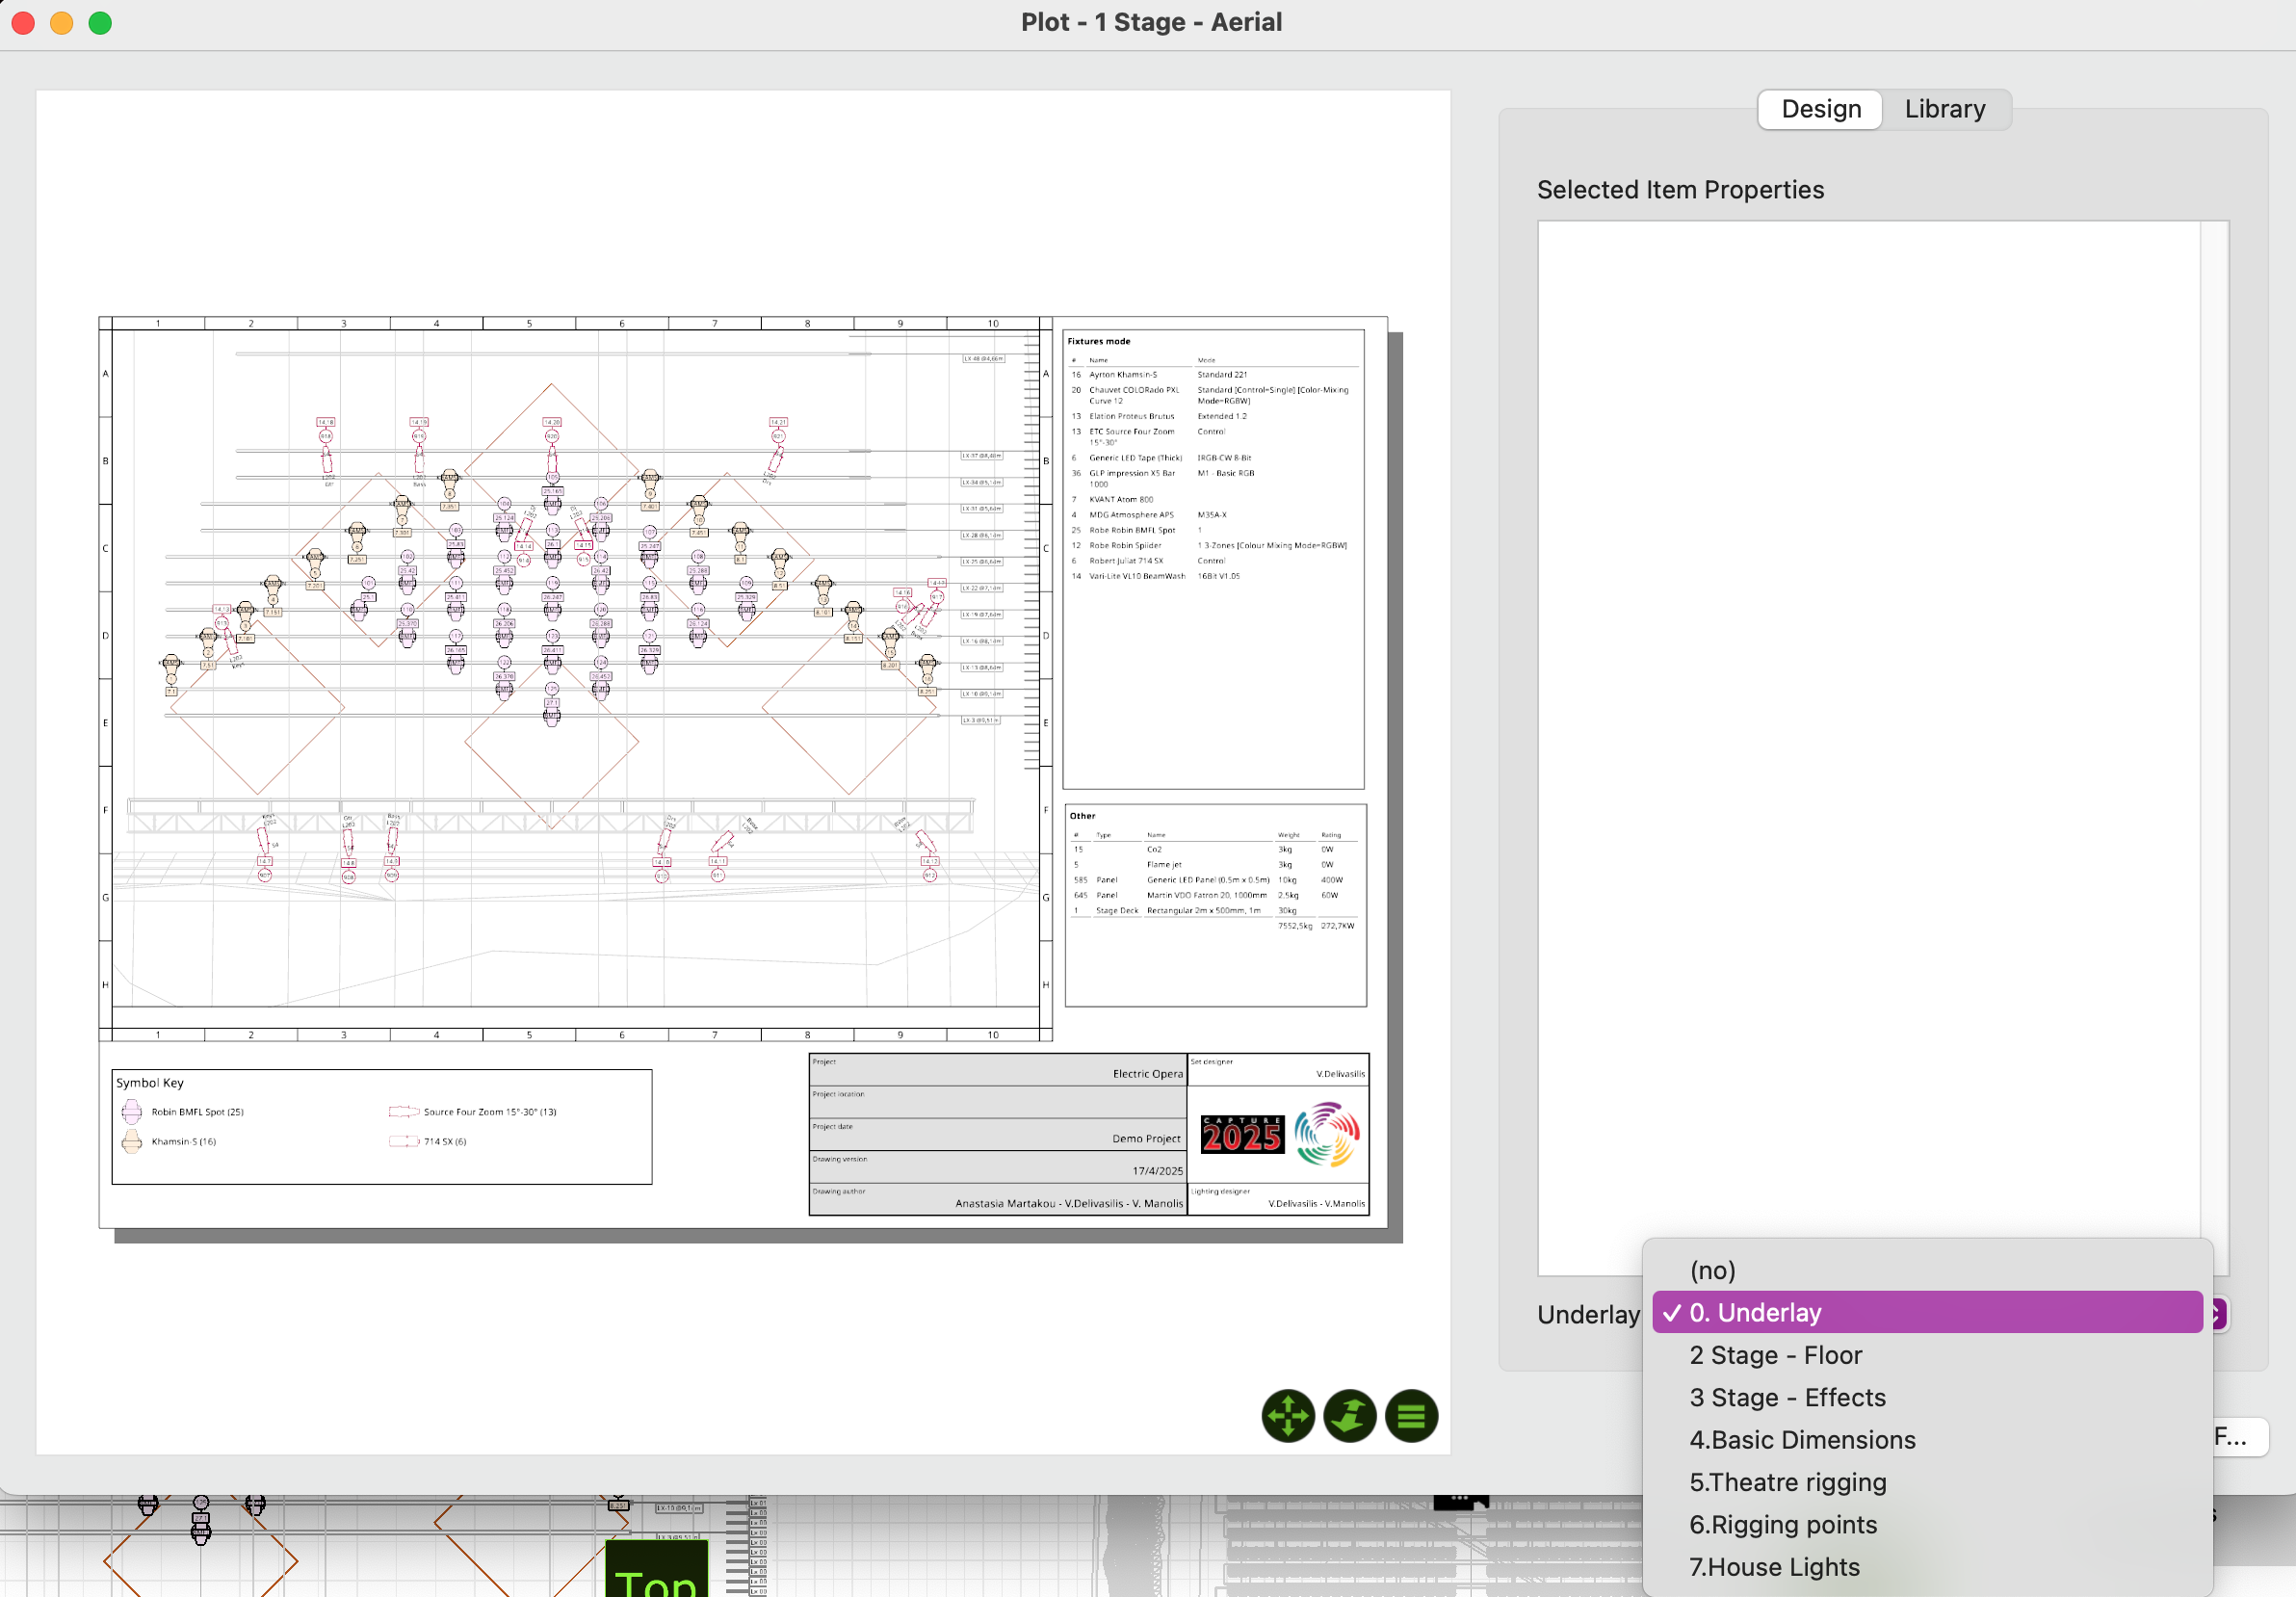2296x1597 pixels.
Task: Pick '7.House Lights' from the menu
Action: (1774, 1567)
